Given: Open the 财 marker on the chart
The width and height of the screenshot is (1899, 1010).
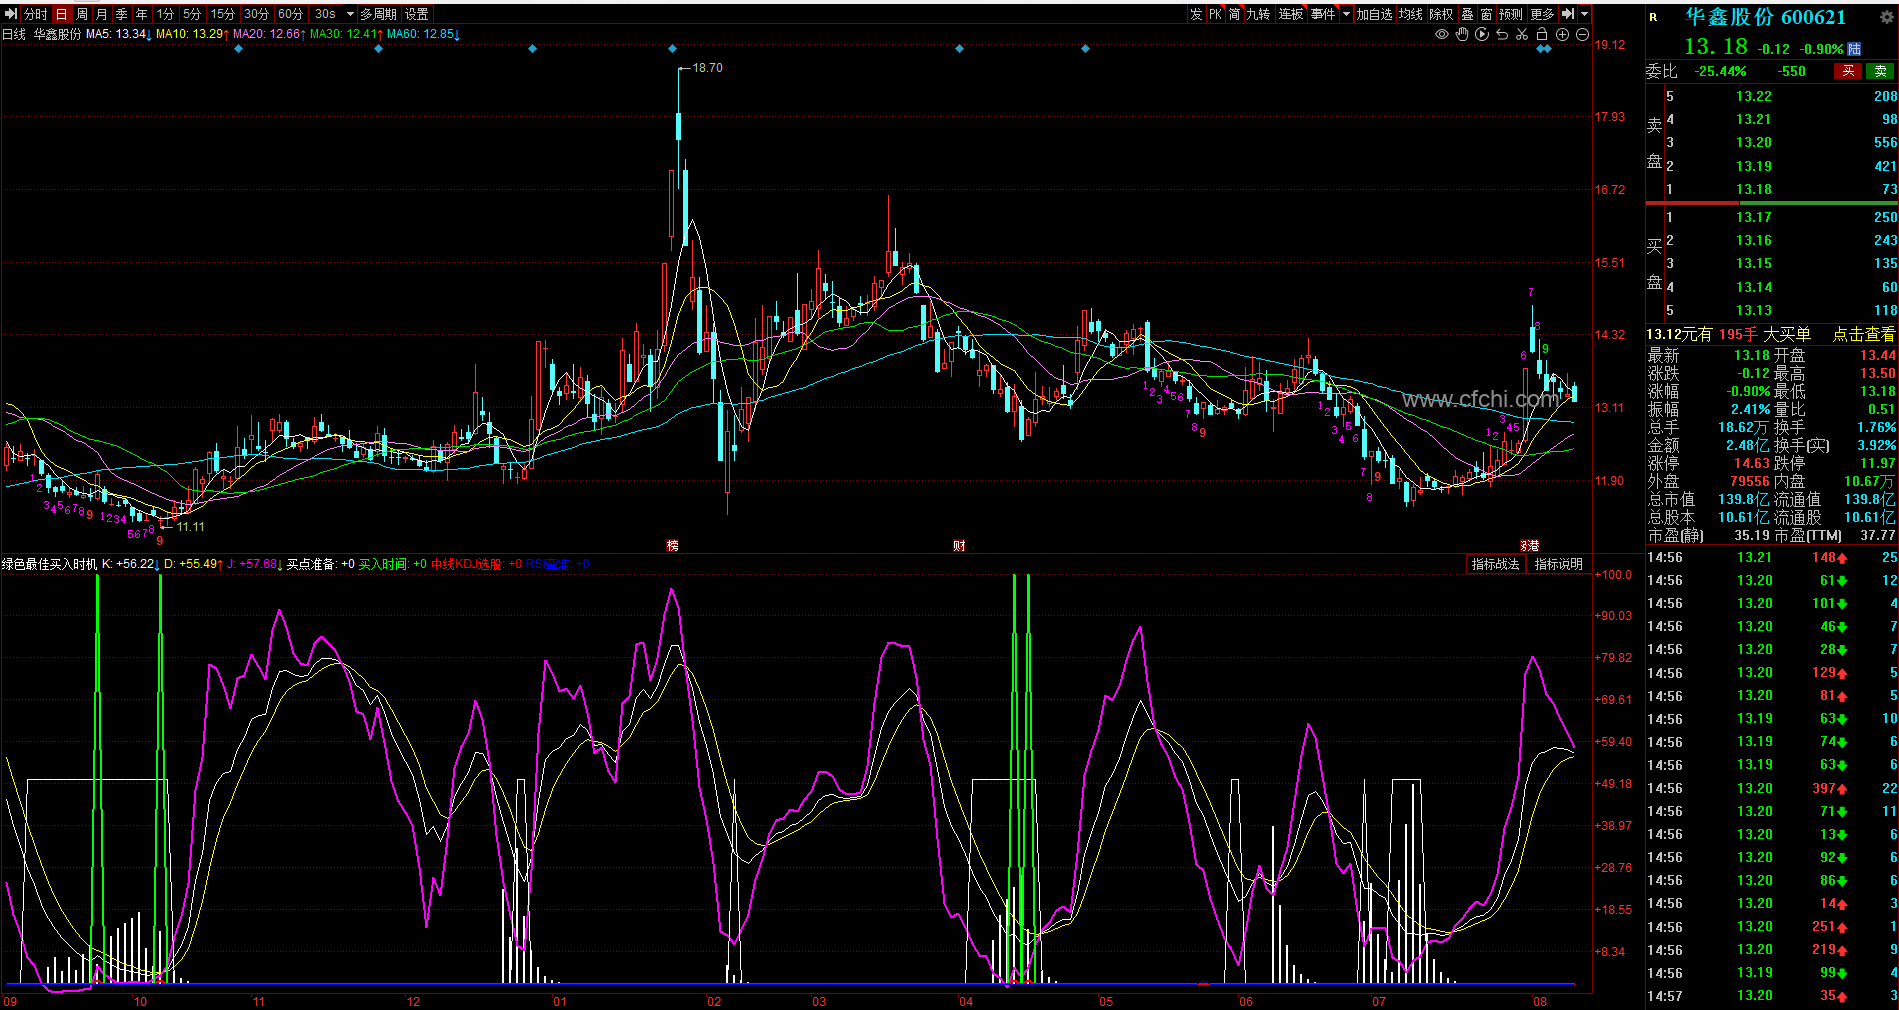Looking at the screenshot, I should pos(959,545).
